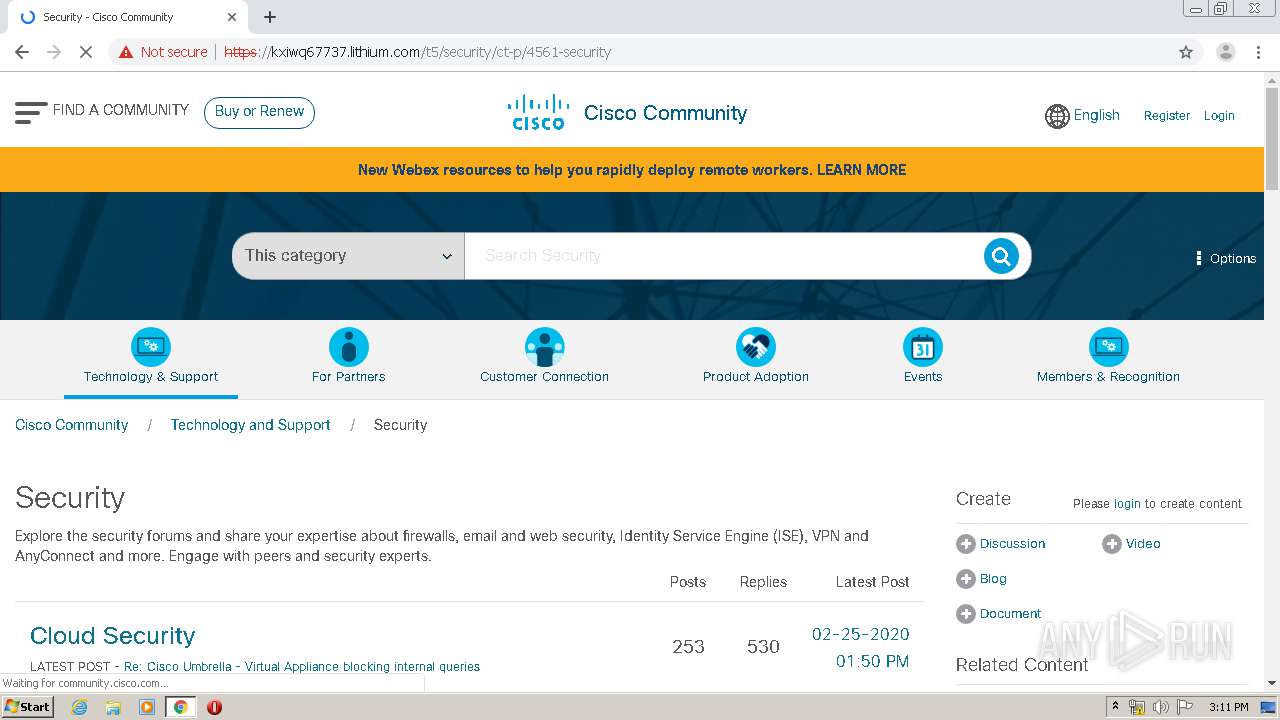Click the Cisco logo
This screenshot has width=1280, height=720.
(538, 112)
